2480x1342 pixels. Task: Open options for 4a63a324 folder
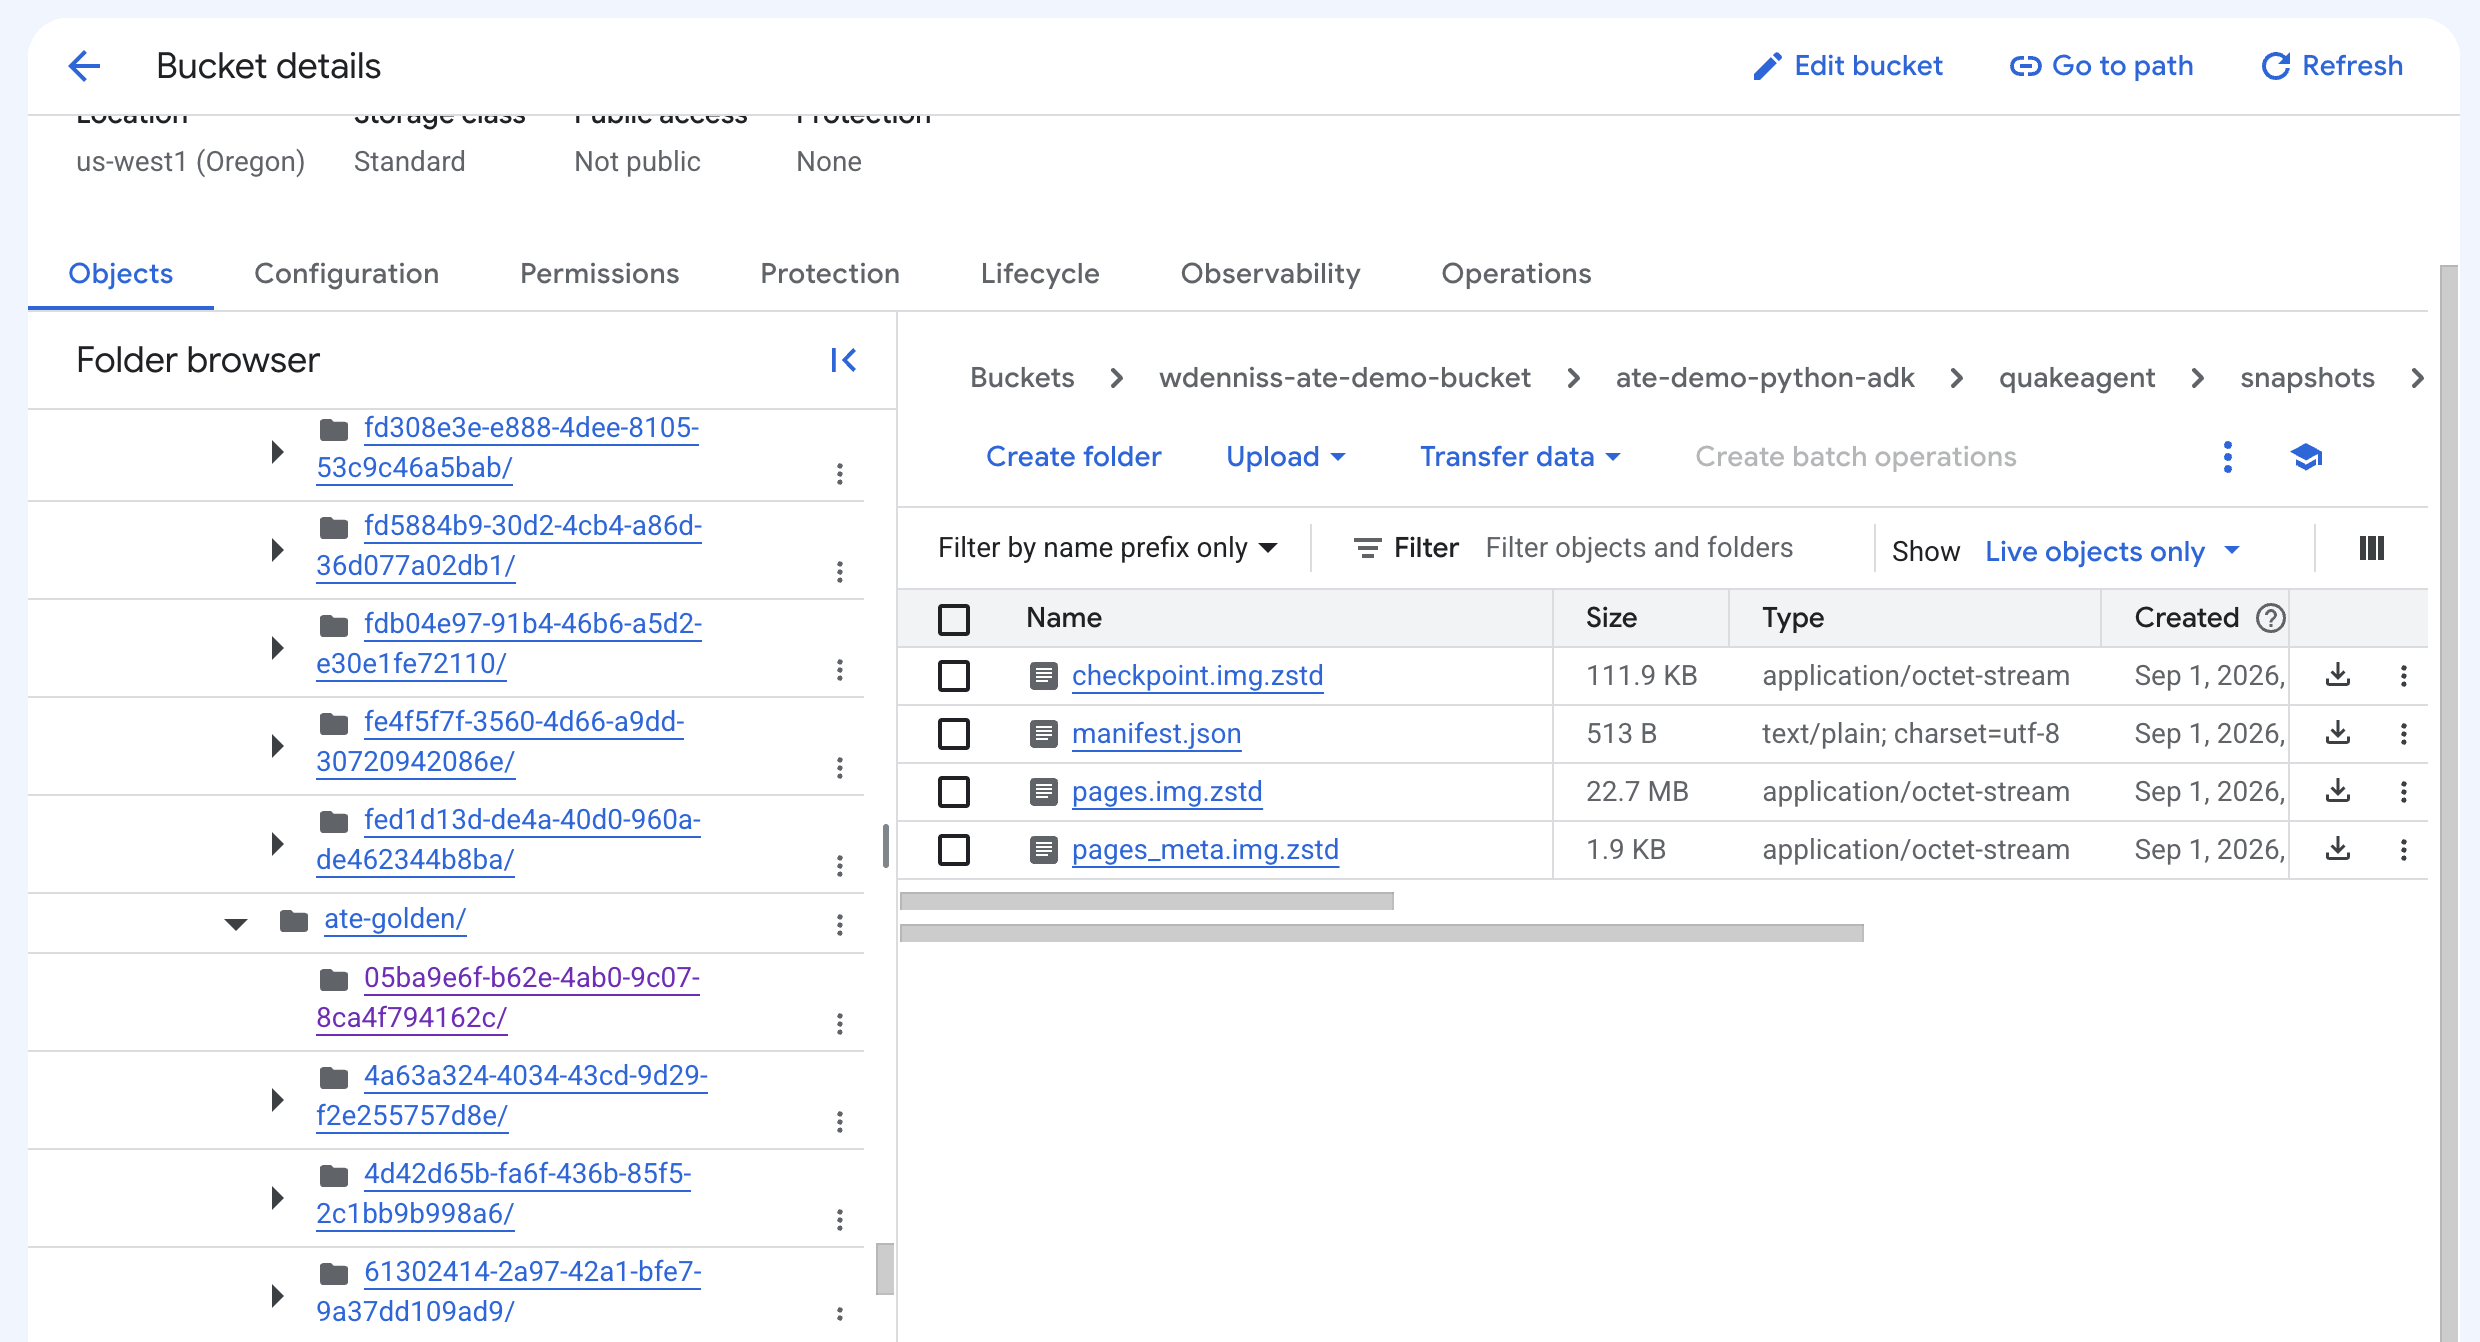[x=840, y=1121]
